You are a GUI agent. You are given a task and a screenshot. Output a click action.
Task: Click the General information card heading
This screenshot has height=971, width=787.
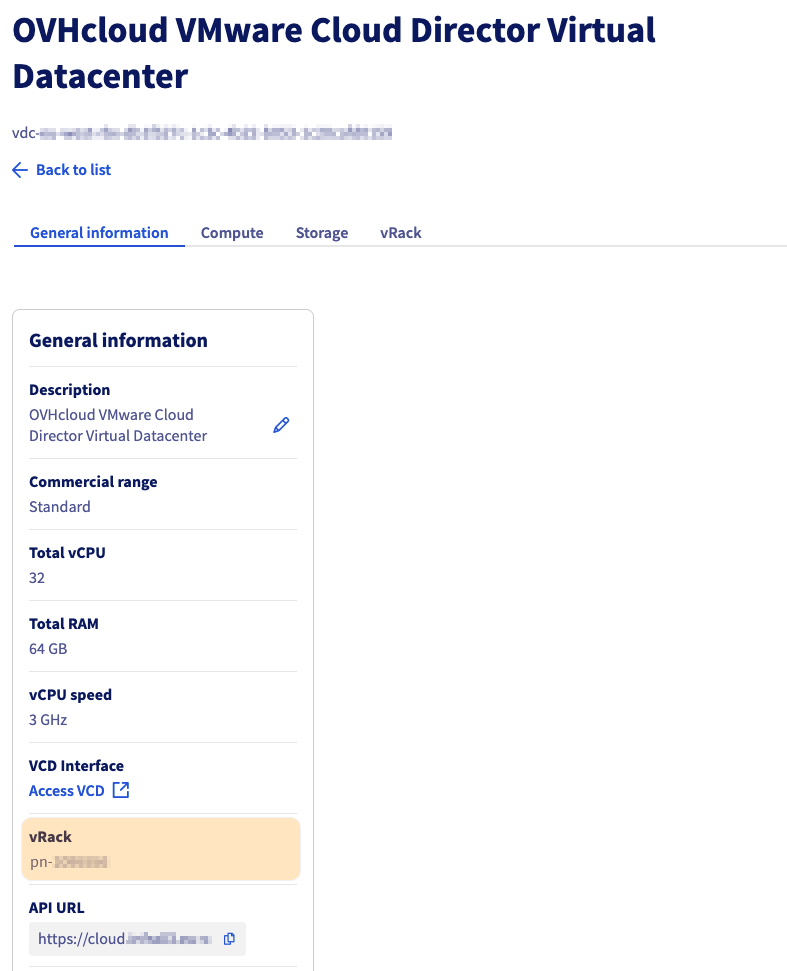click(118, 340)
